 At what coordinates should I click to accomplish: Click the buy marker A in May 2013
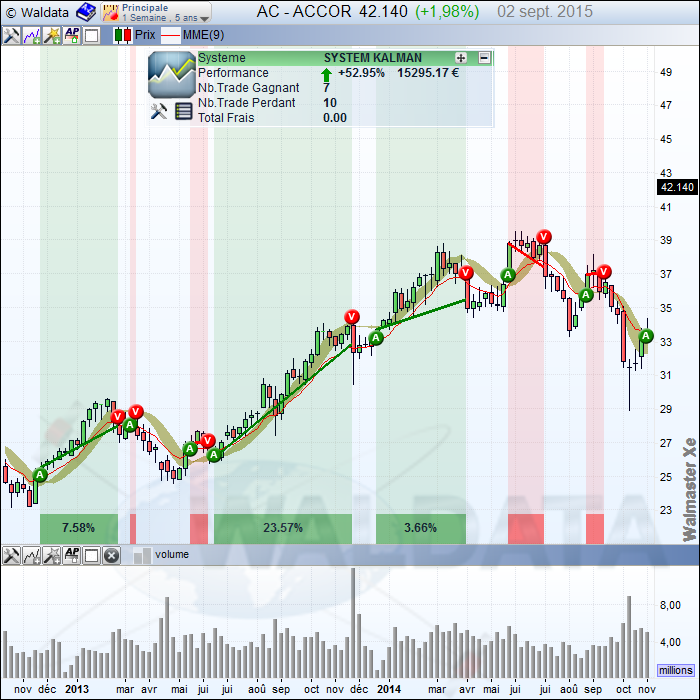point(190,449)
